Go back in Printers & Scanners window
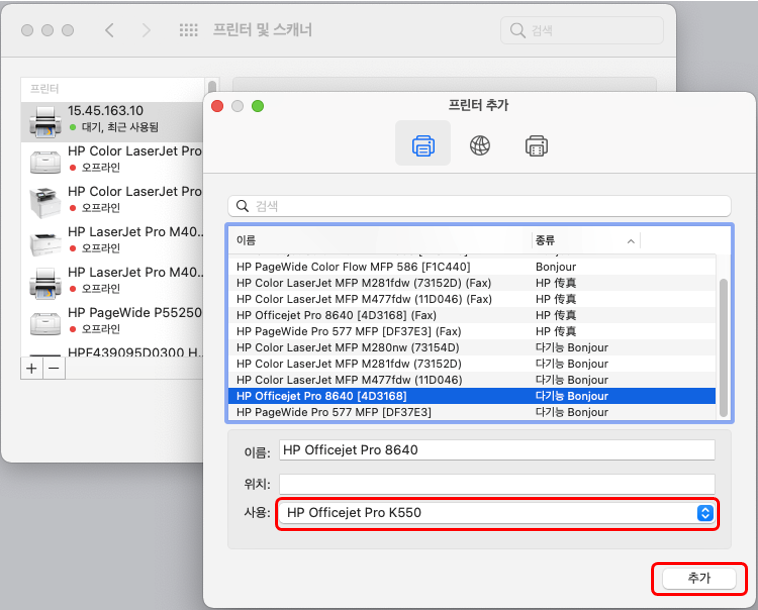Viewport: 758px width, 610px height. pyautogui.click(x=109, y=30)
